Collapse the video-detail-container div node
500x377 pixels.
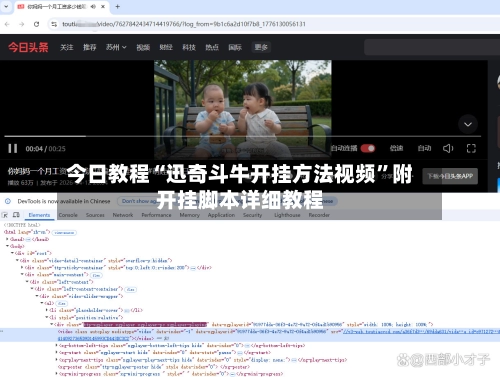click(x=17, y=260)
